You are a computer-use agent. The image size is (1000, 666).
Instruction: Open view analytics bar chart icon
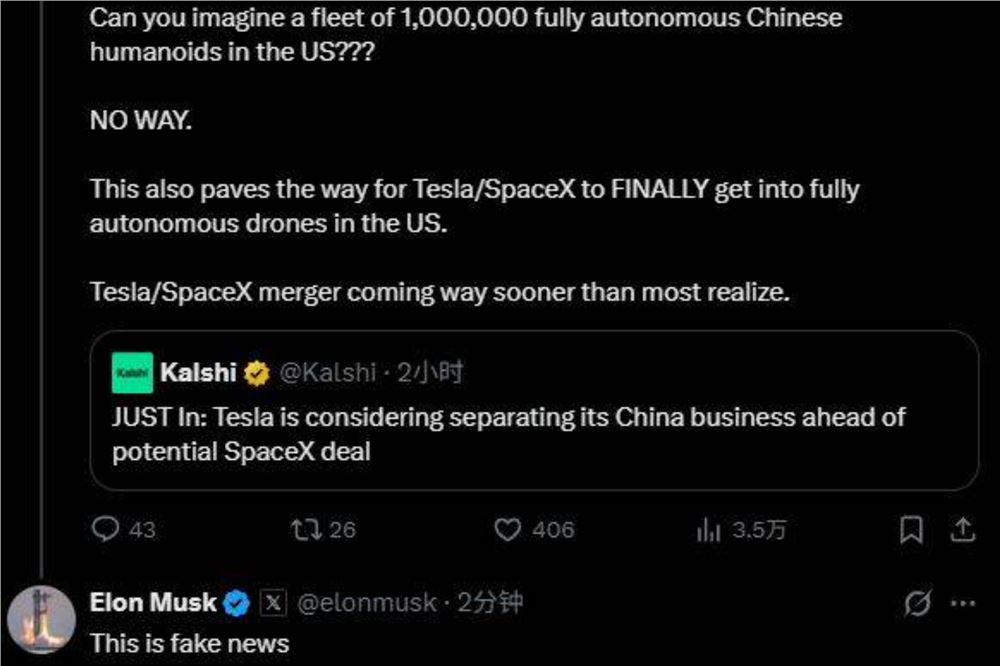click(708, 529)
